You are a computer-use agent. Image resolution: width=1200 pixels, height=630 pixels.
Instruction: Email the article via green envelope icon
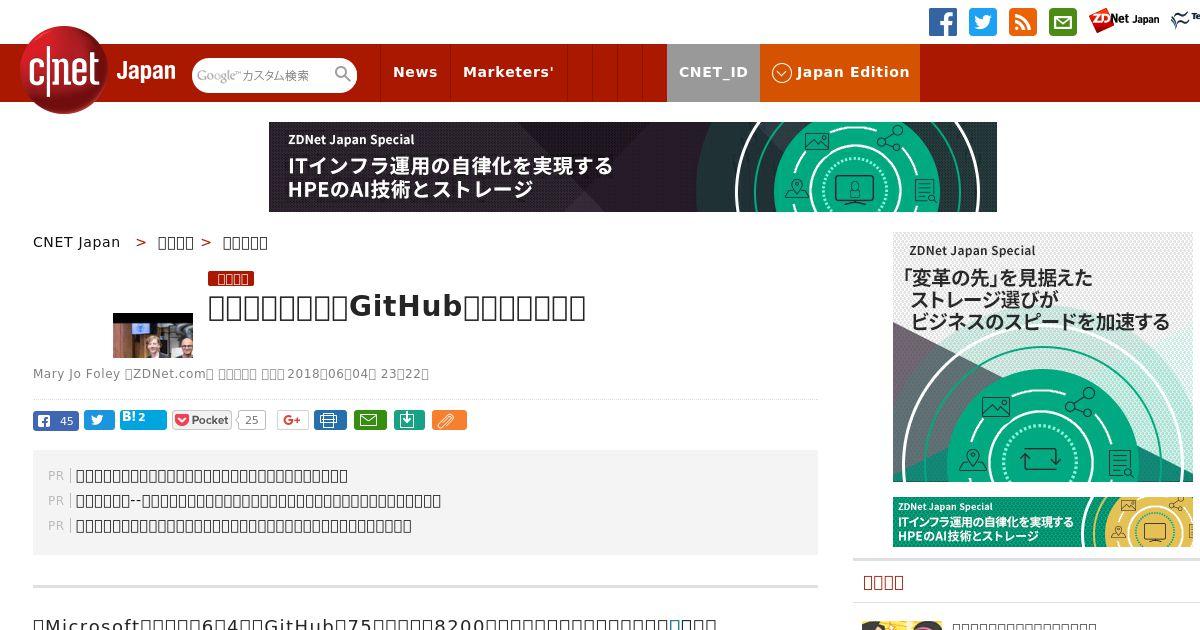click(369, 420)
